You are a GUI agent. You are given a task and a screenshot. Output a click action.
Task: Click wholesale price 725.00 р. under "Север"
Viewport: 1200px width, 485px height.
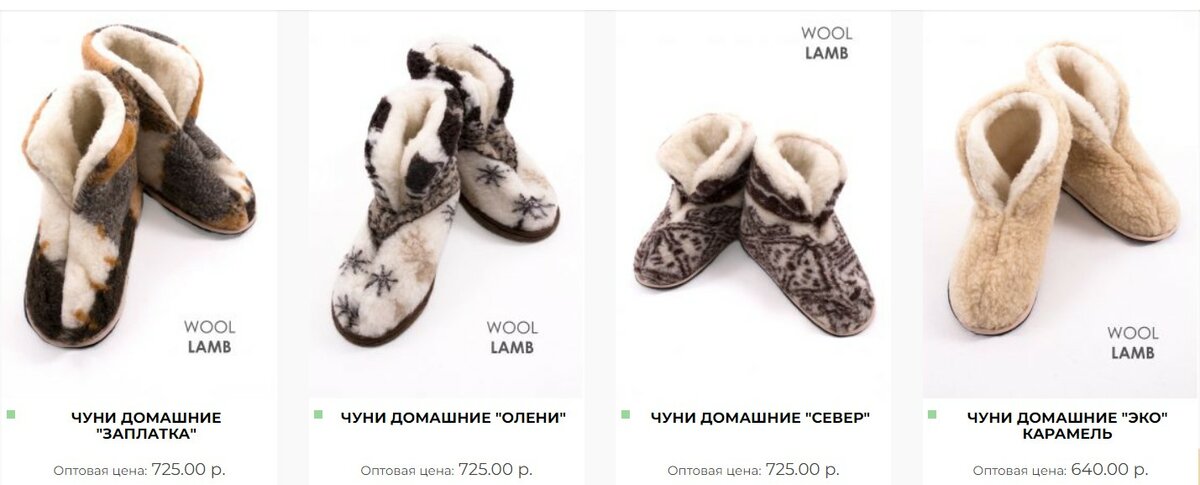(802, 469)
